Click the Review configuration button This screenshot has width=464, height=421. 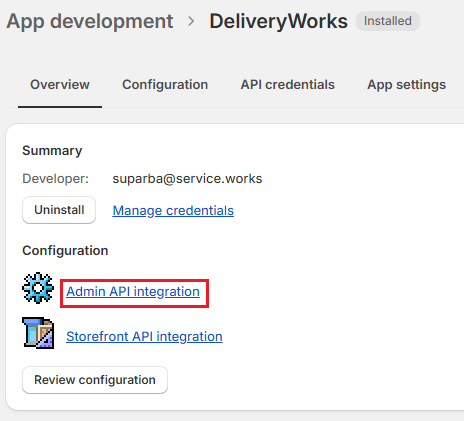pos(95,380)
